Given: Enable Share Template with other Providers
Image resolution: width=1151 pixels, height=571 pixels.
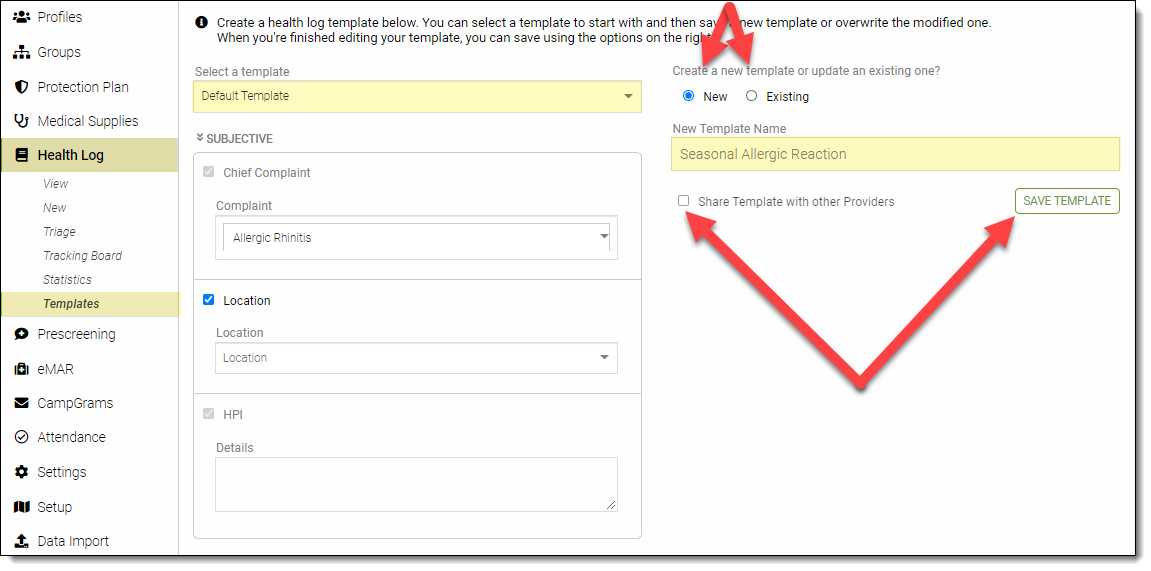Looking at the screenshot, I should (x=684, y=201).
